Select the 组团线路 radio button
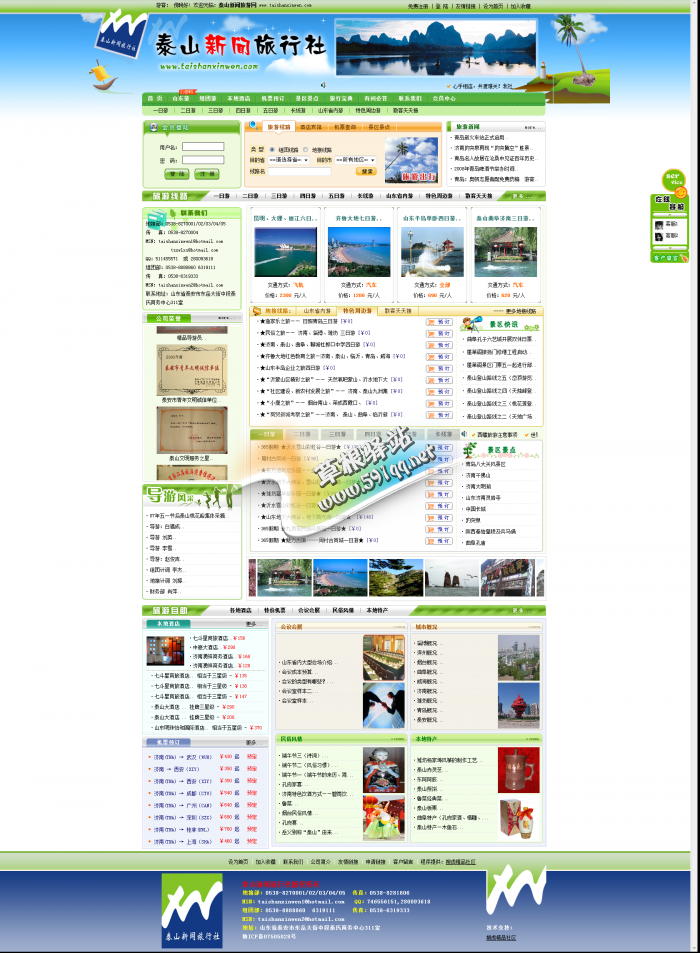The image size is (700, 953). [x=272, y=150]
